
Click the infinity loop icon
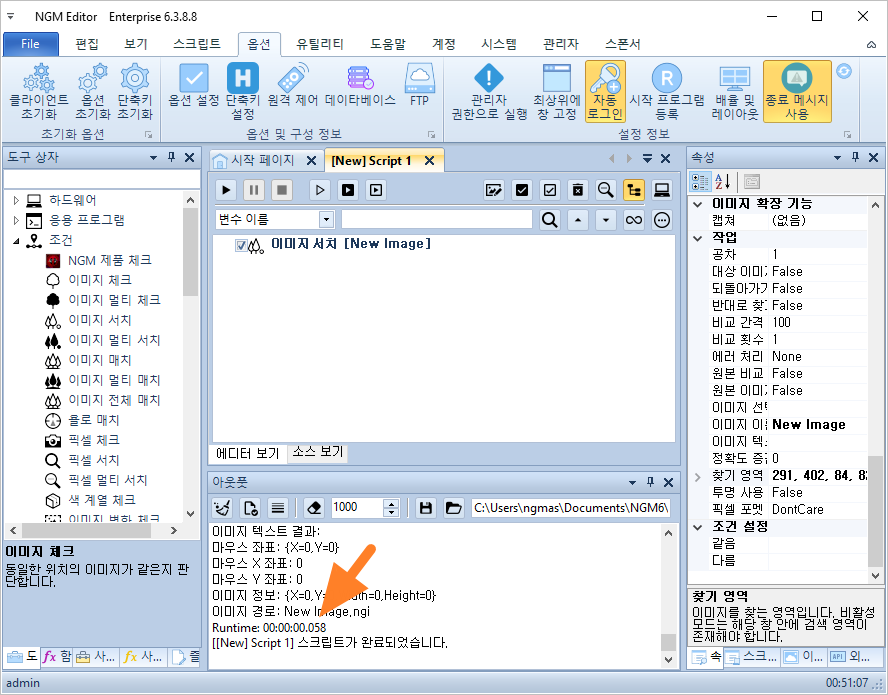pyautogui.click(x=634, y=220)
